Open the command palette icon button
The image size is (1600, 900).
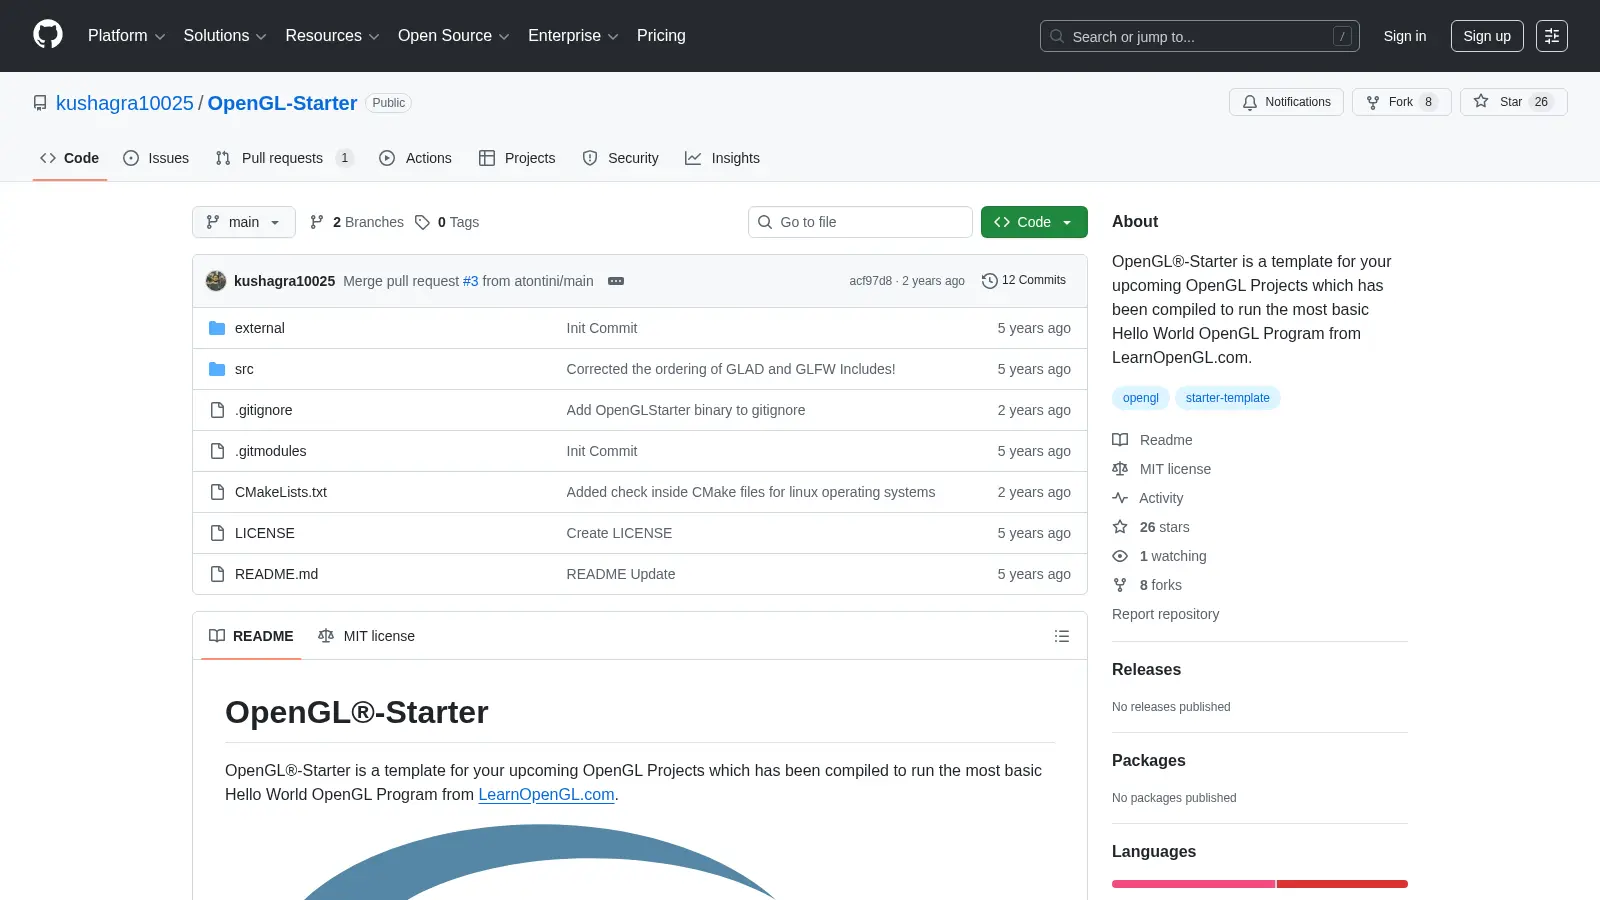tap(1552, 36)
